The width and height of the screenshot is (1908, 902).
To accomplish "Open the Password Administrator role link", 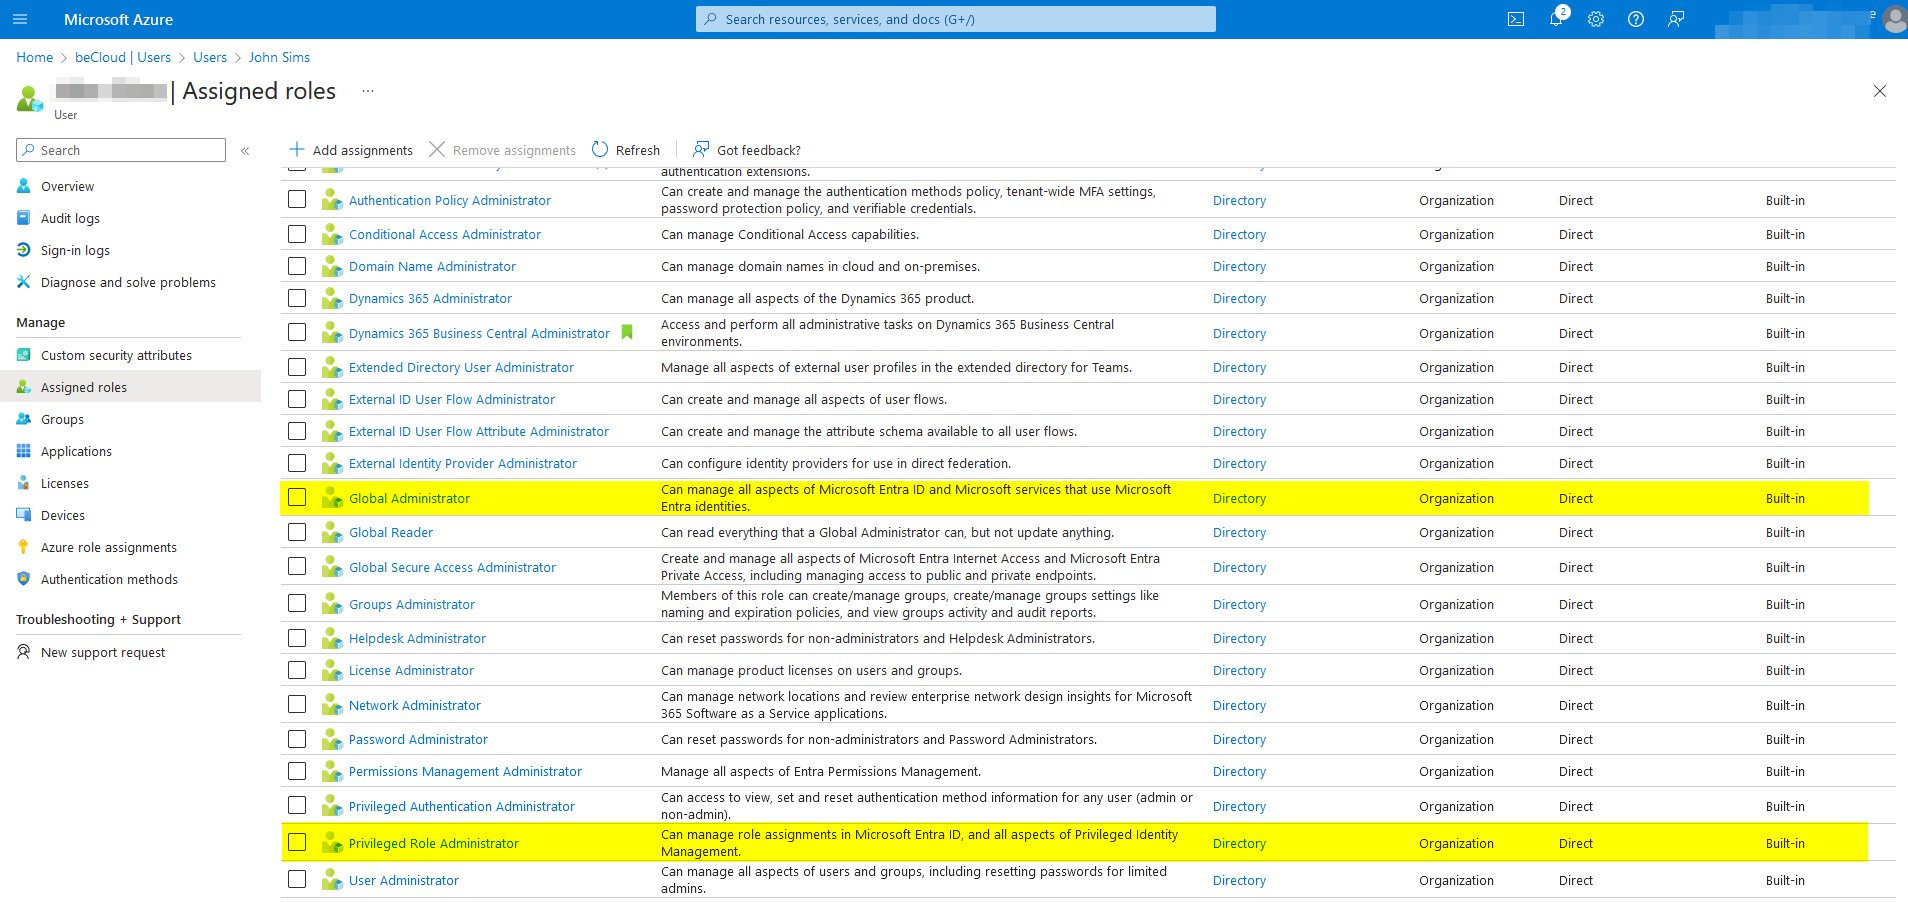I will pyautogui.click(x=418, y=739).
